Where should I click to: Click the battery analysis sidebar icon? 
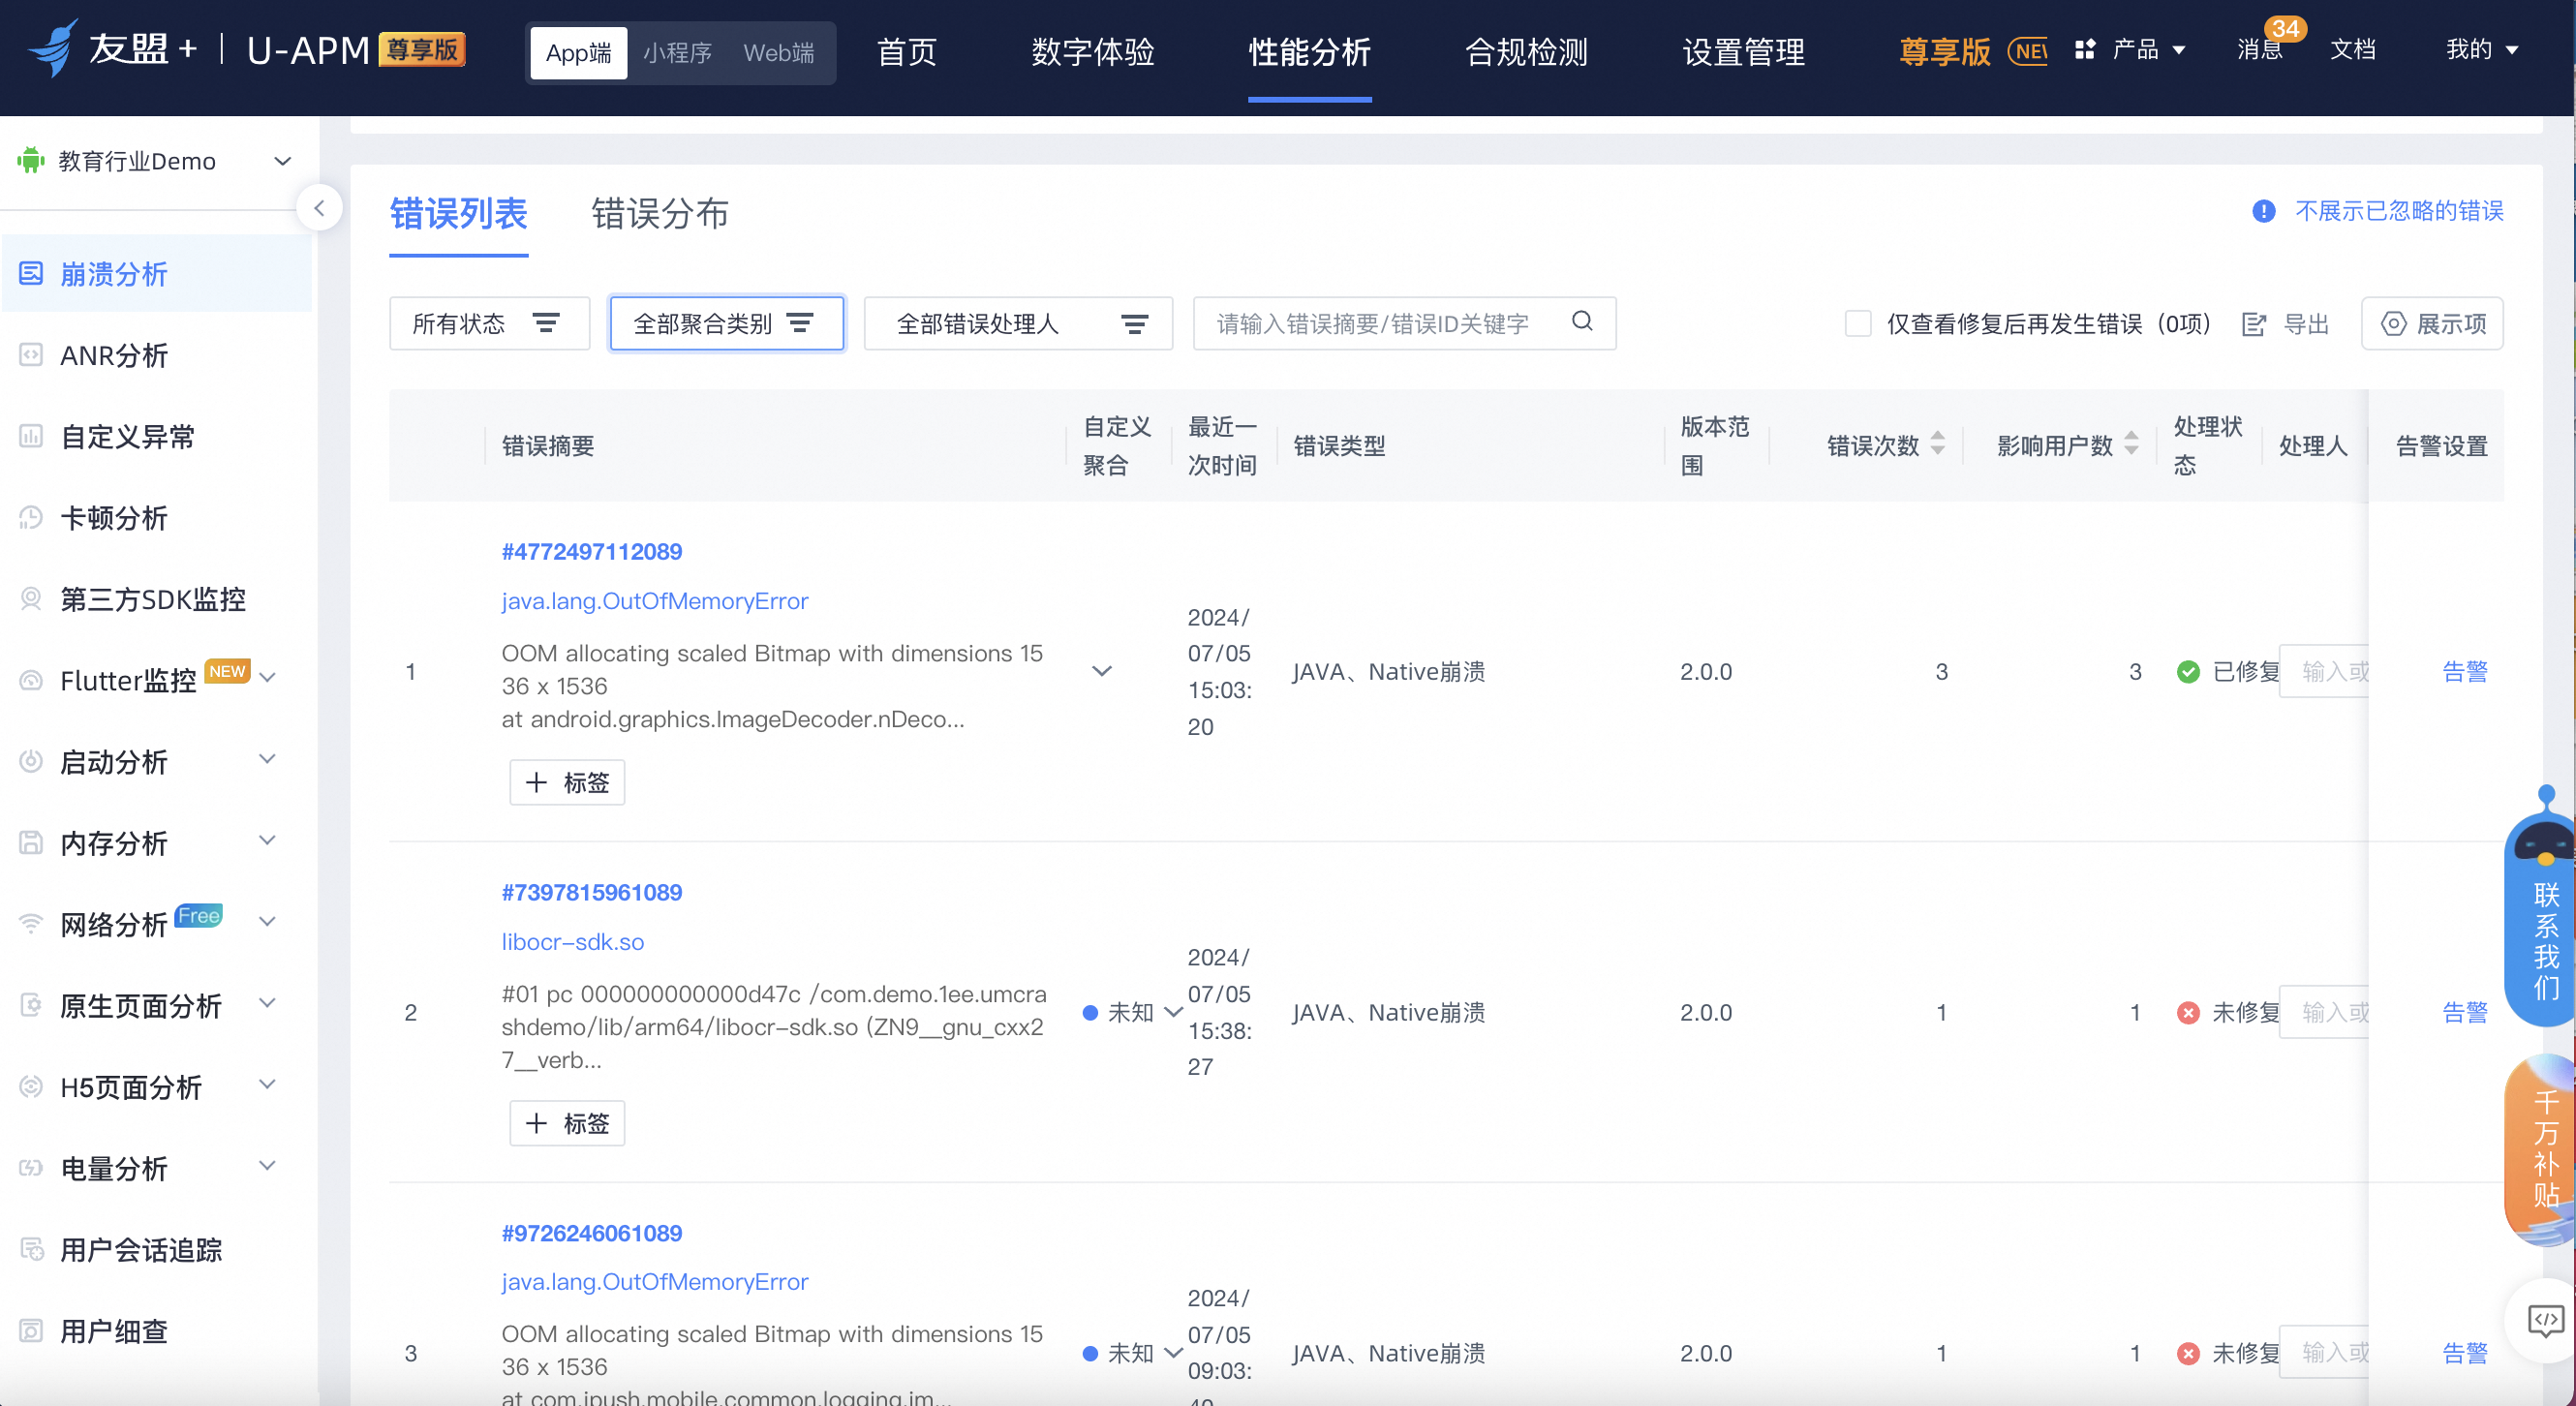pos(31,1168)
